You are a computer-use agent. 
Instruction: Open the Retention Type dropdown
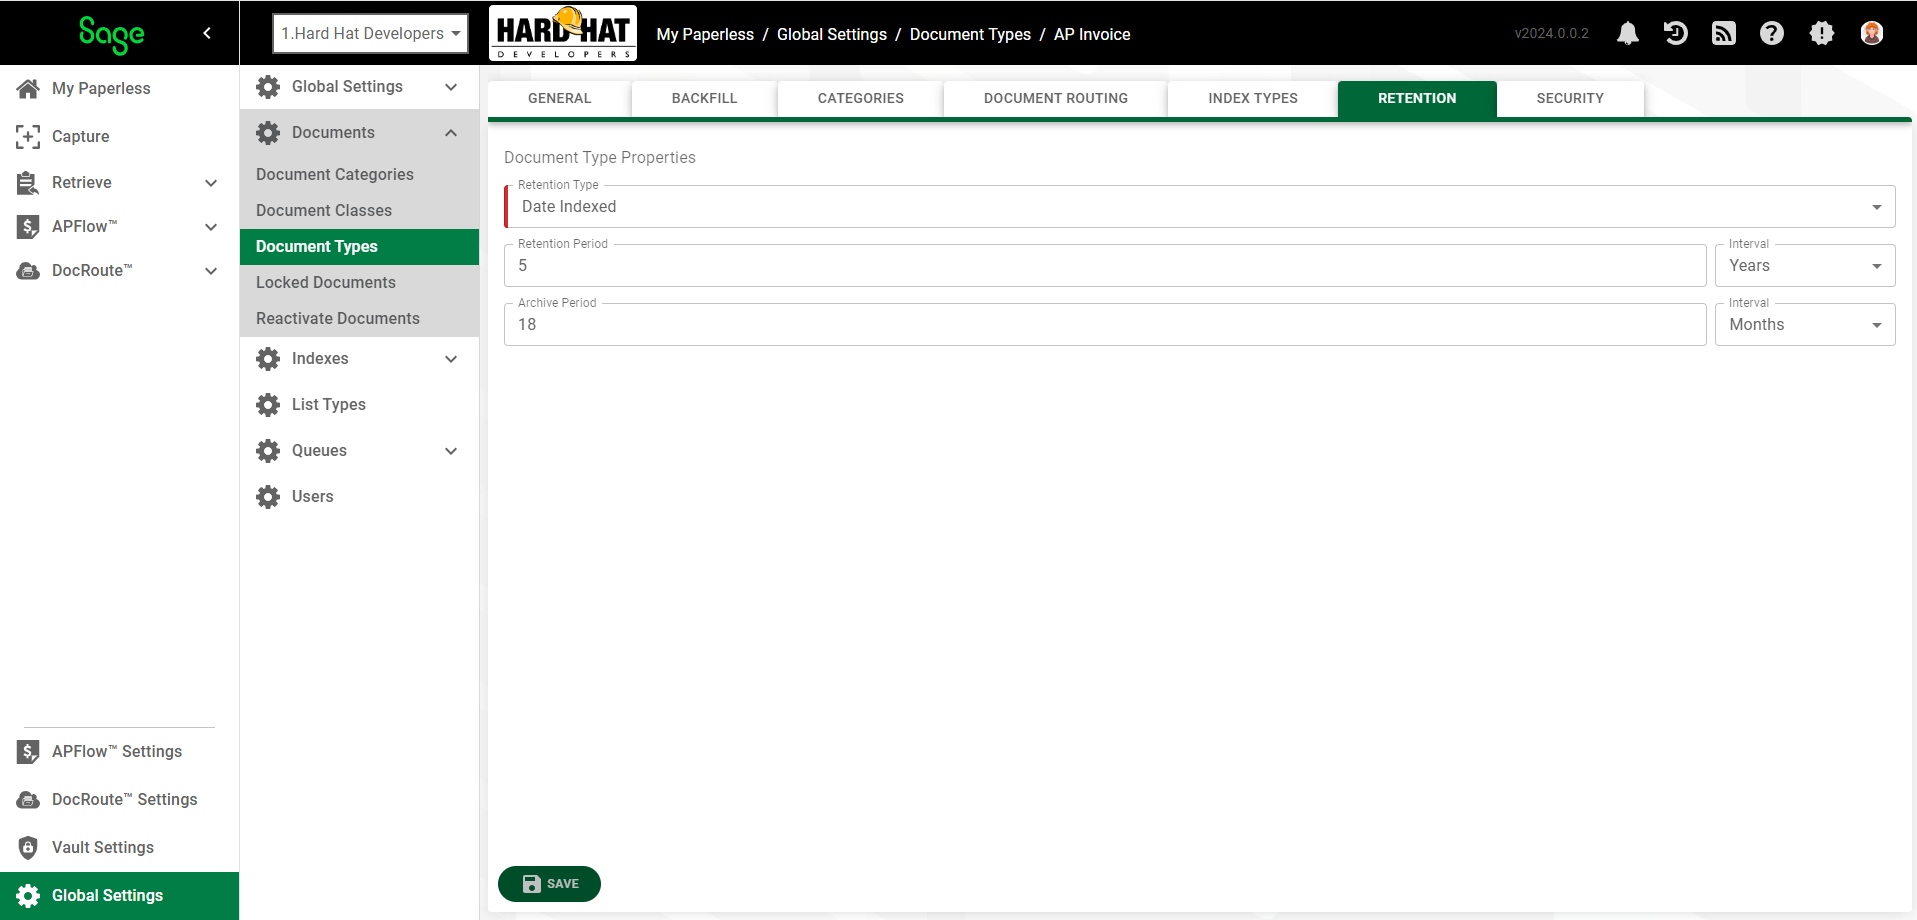(1200, 206)
